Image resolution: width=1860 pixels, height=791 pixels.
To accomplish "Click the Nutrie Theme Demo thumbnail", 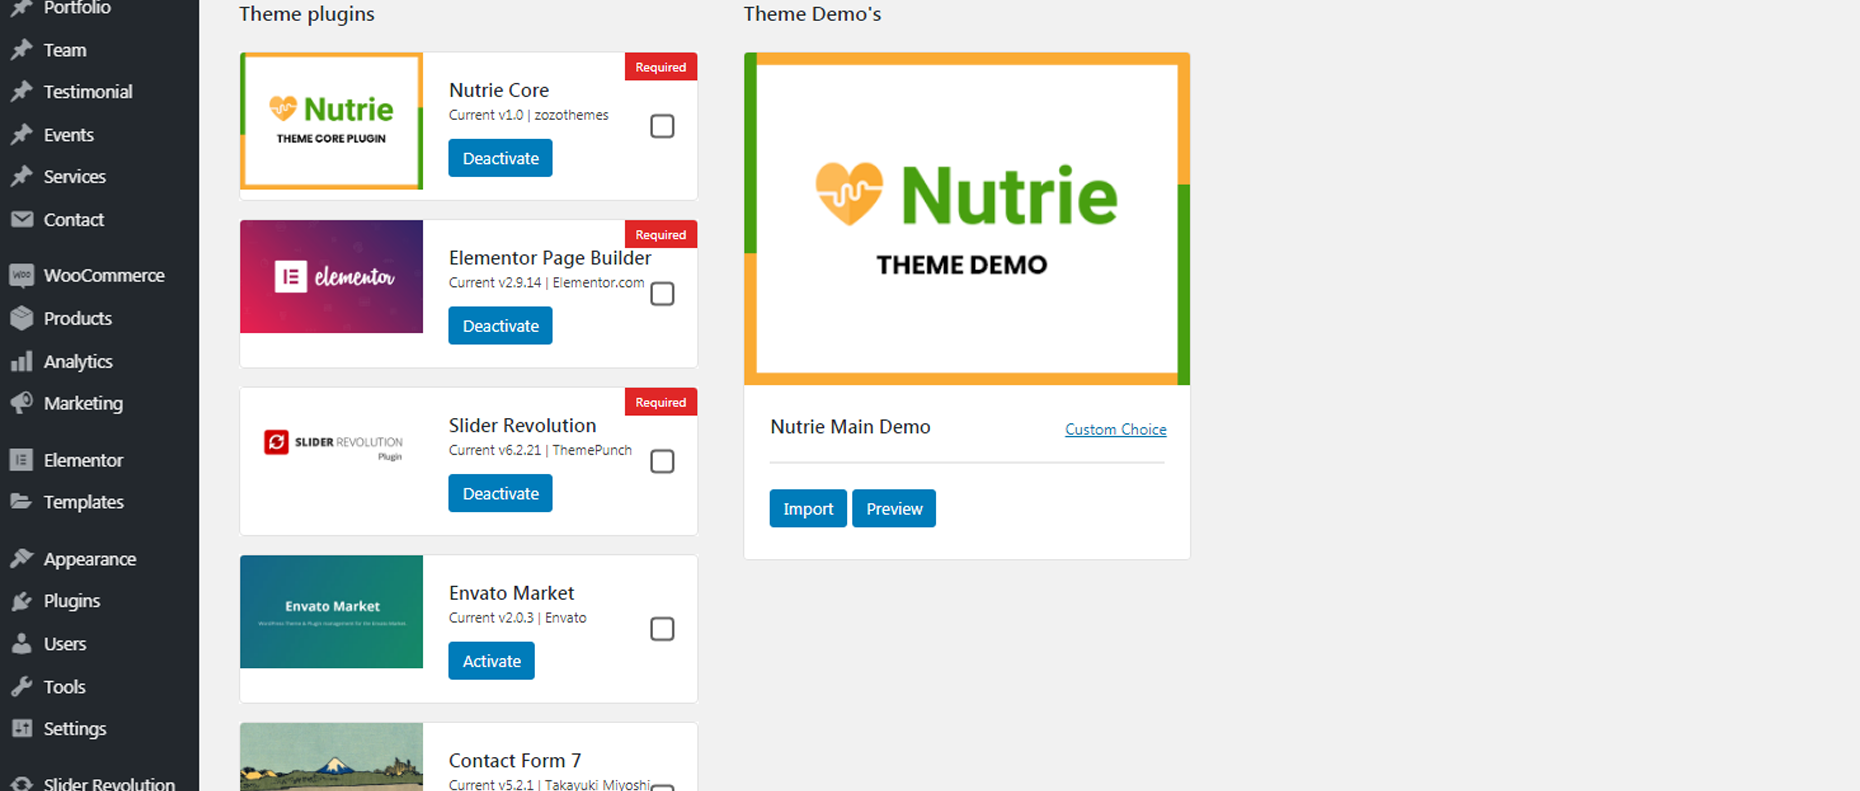I will coord(966,219).
